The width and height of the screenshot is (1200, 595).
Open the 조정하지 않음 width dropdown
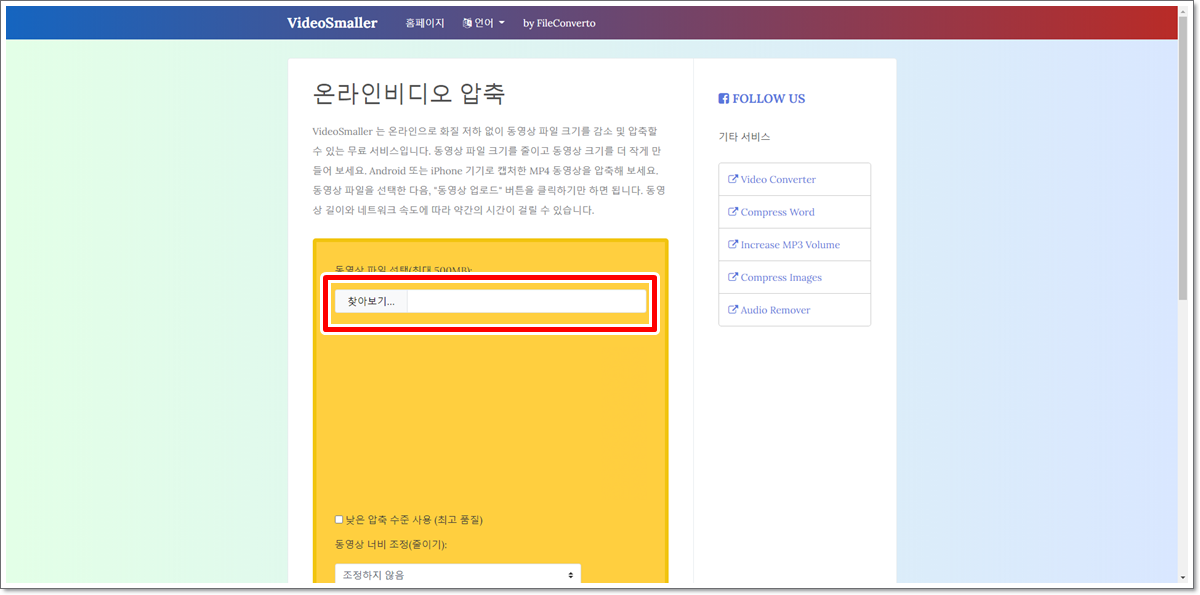coord(458,575)
